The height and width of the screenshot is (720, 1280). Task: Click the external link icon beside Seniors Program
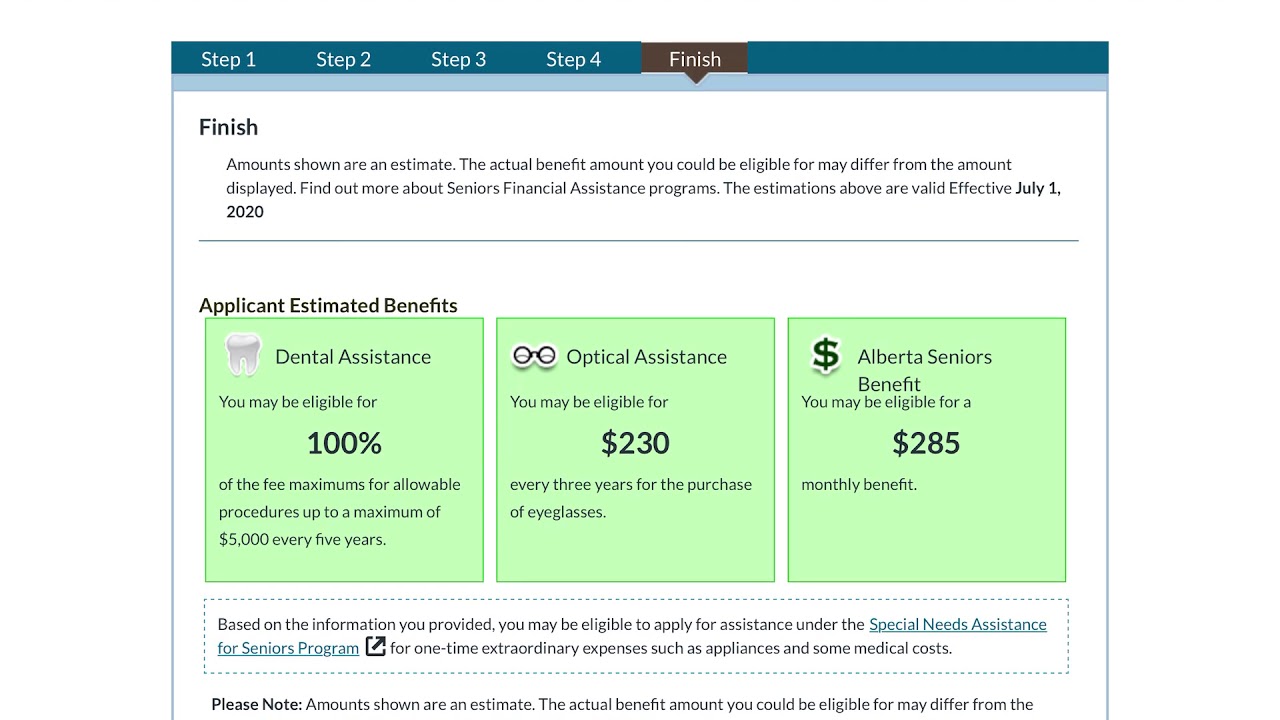[x=376, y=647]
